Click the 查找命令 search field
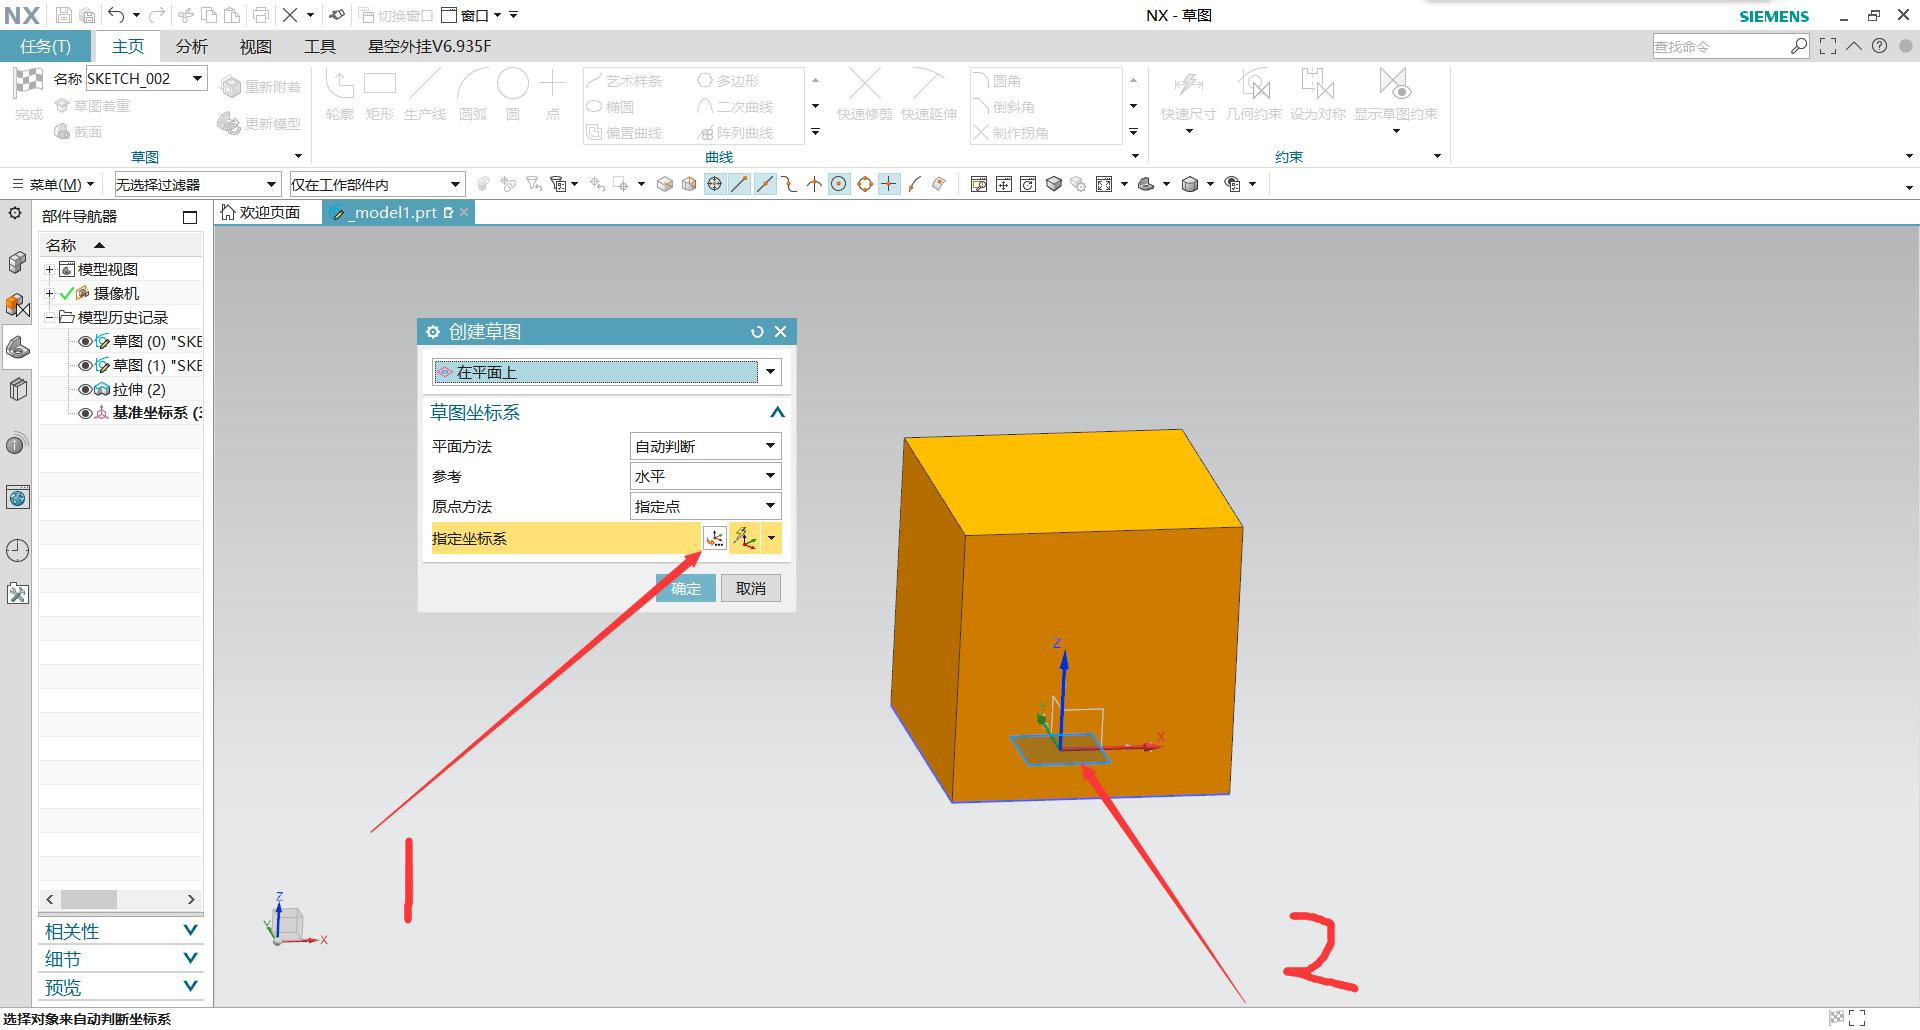Image resolution: width=1920 pixels, height=1030 pixels. 1720,47
